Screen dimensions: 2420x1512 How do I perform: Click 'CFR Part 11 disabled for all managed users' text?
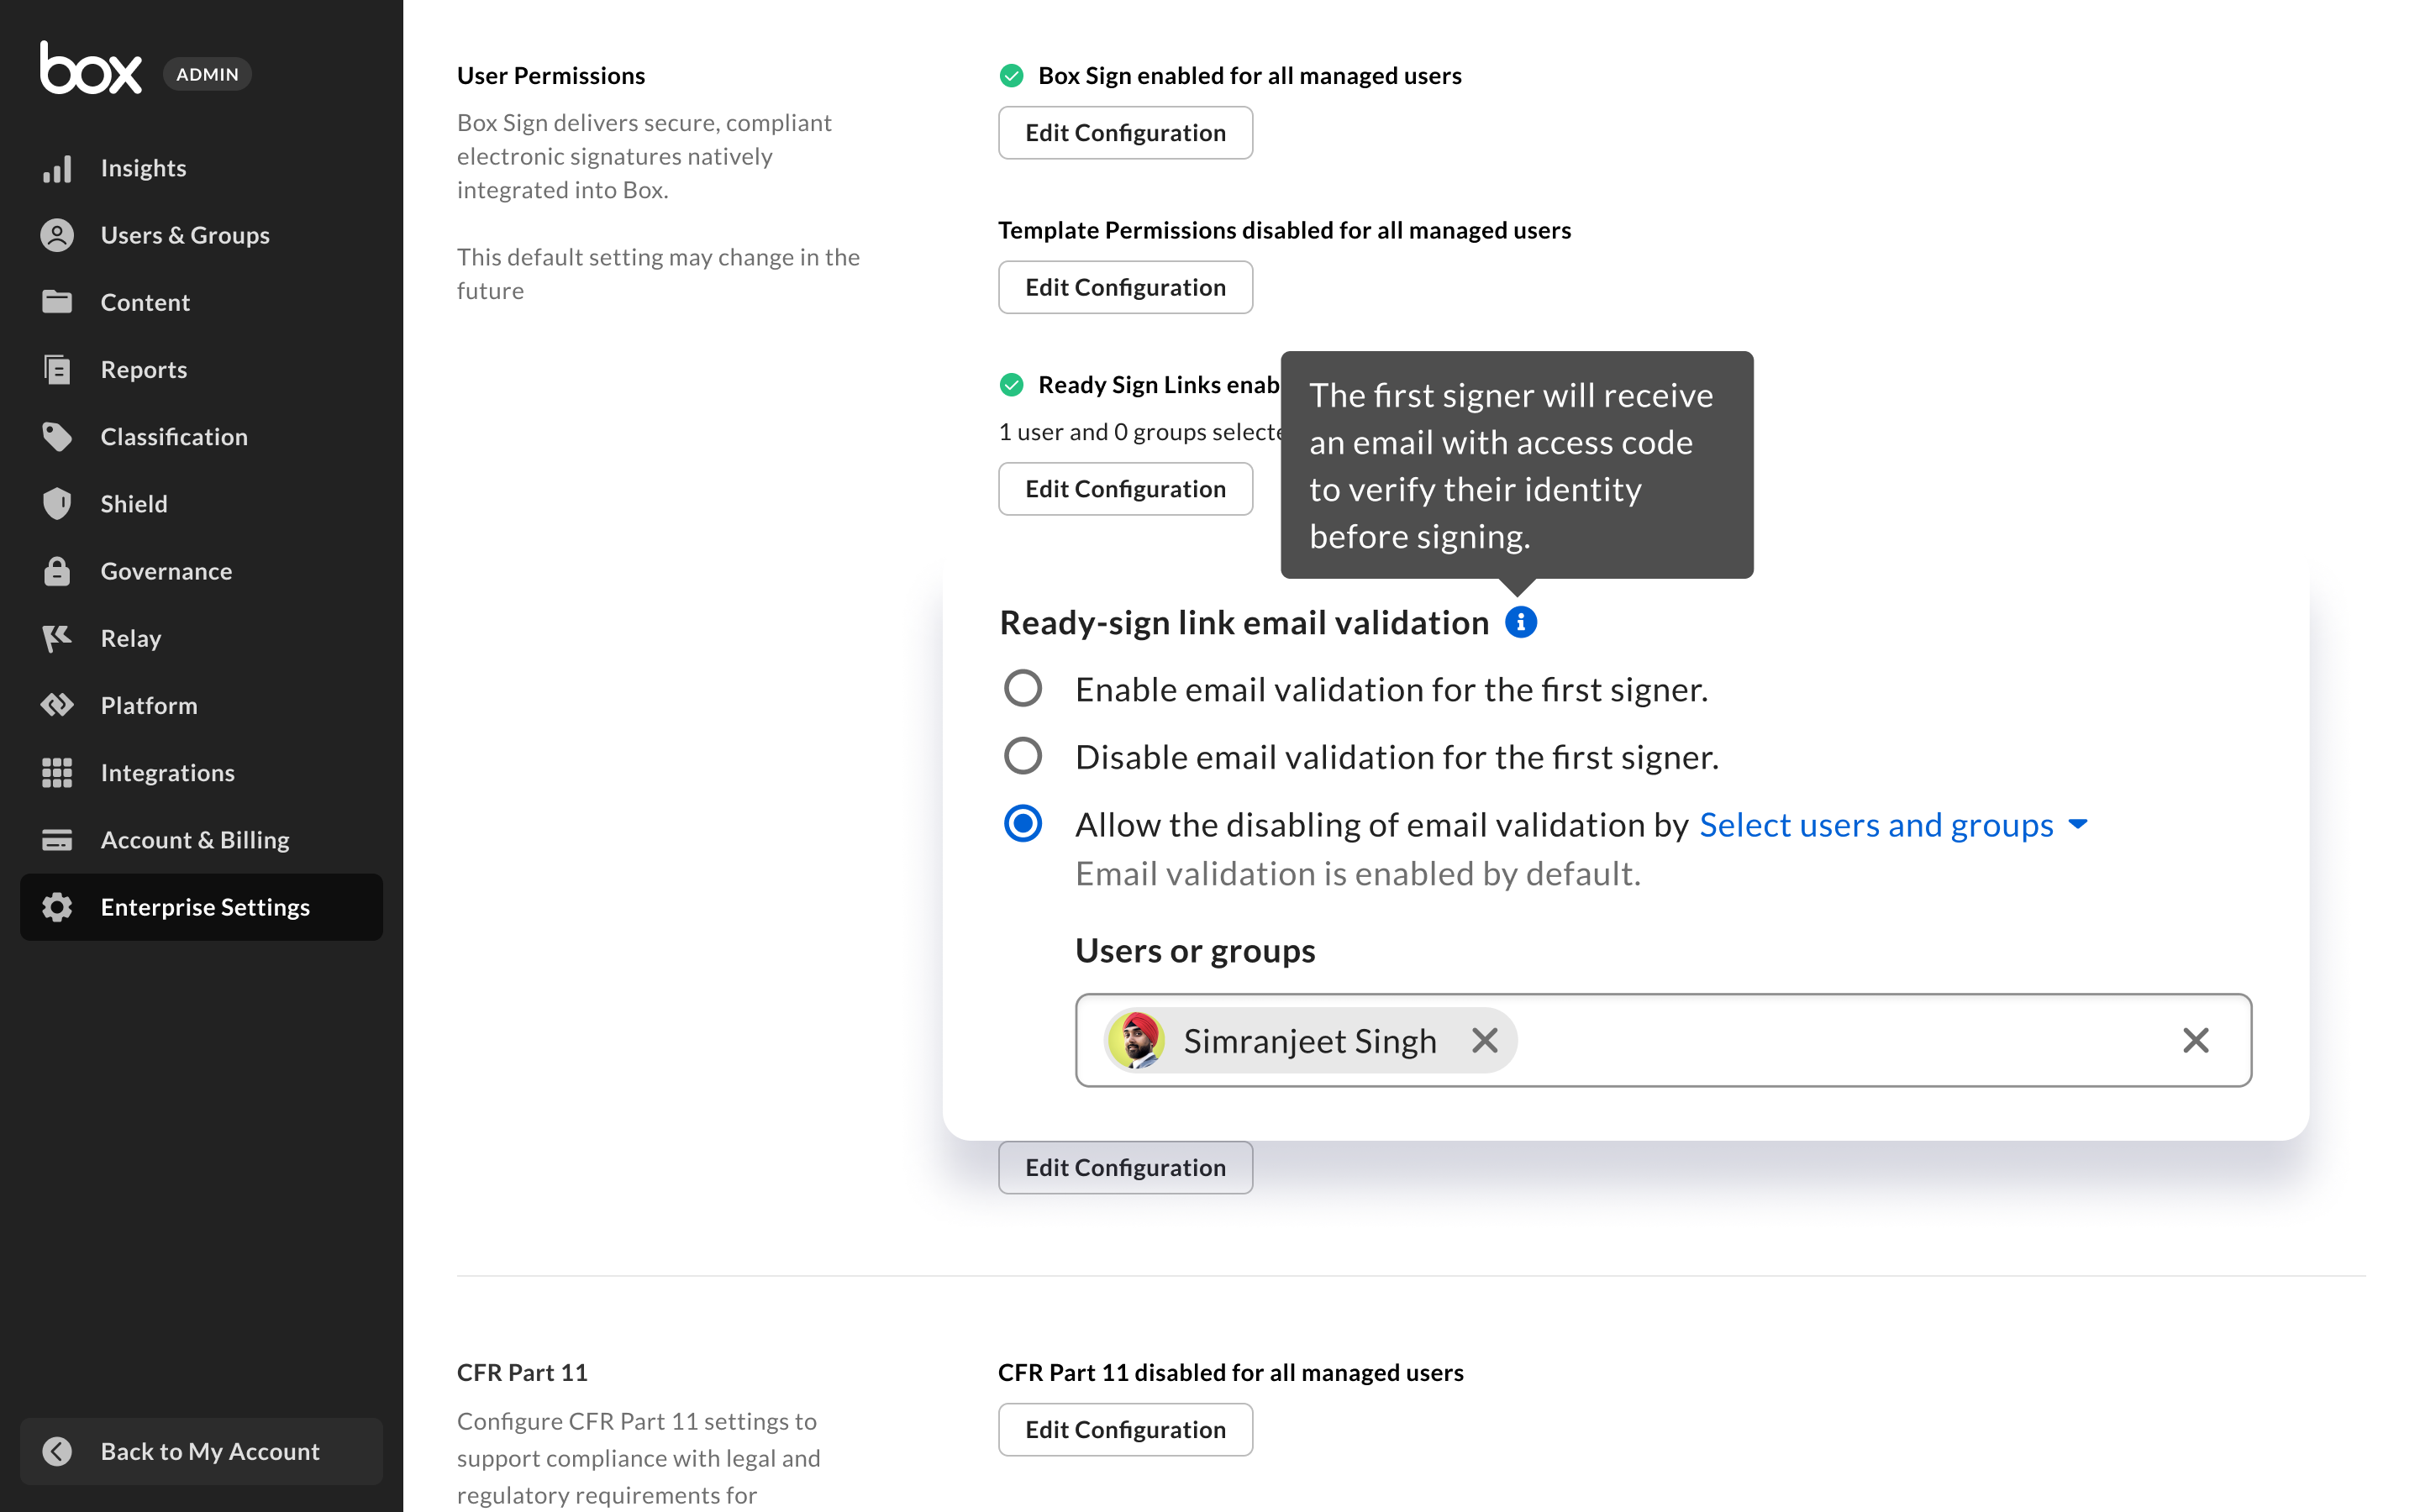tap(1230, 1372)
